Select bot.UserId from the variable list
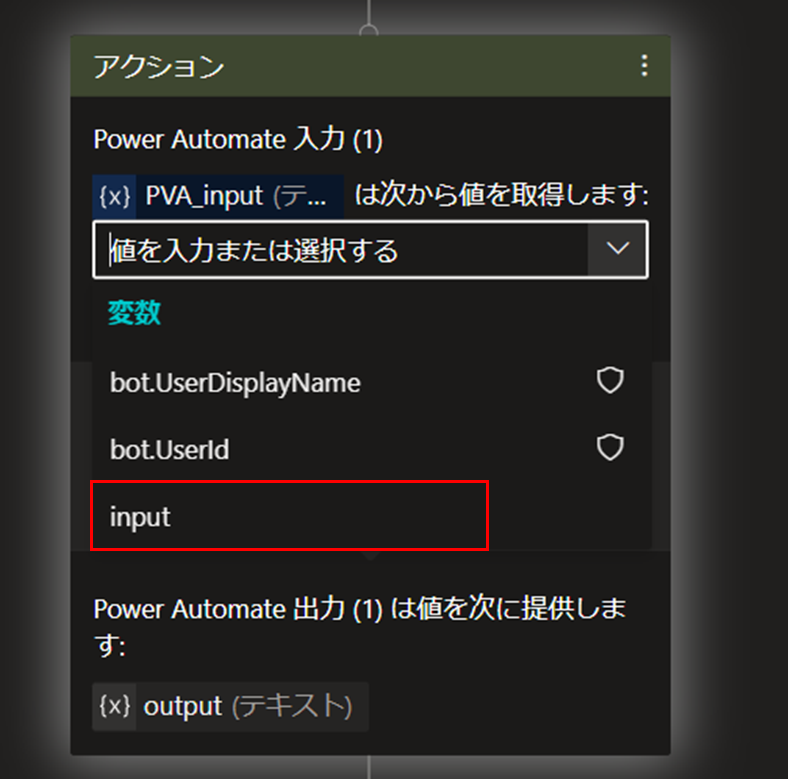The width and height of the screenshot is (788, 779). [x=371, y=448]
